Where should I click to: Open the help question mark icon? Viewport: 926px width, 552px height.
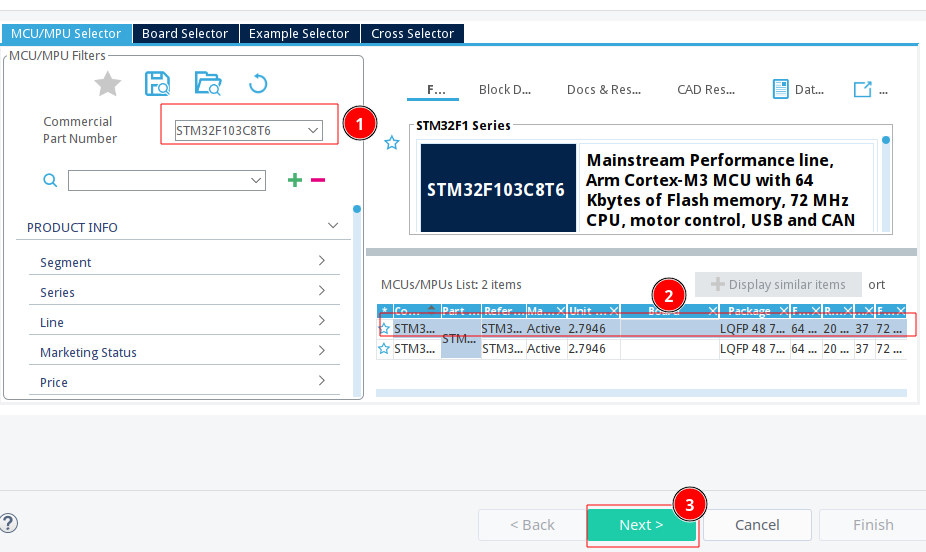pyautogui.click(x=8, y=523)
